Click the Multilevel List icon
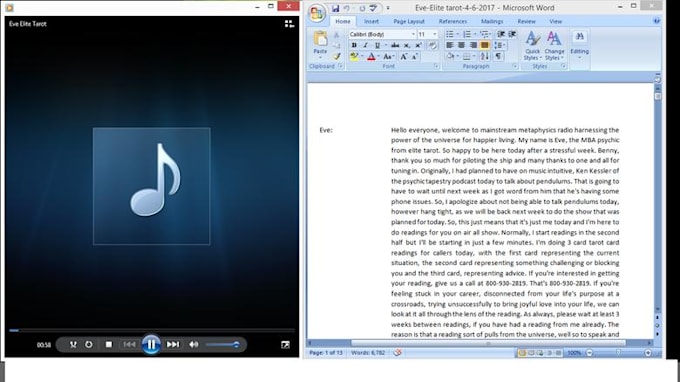This screenshot has height=382, width=680. tap(484, 34)
